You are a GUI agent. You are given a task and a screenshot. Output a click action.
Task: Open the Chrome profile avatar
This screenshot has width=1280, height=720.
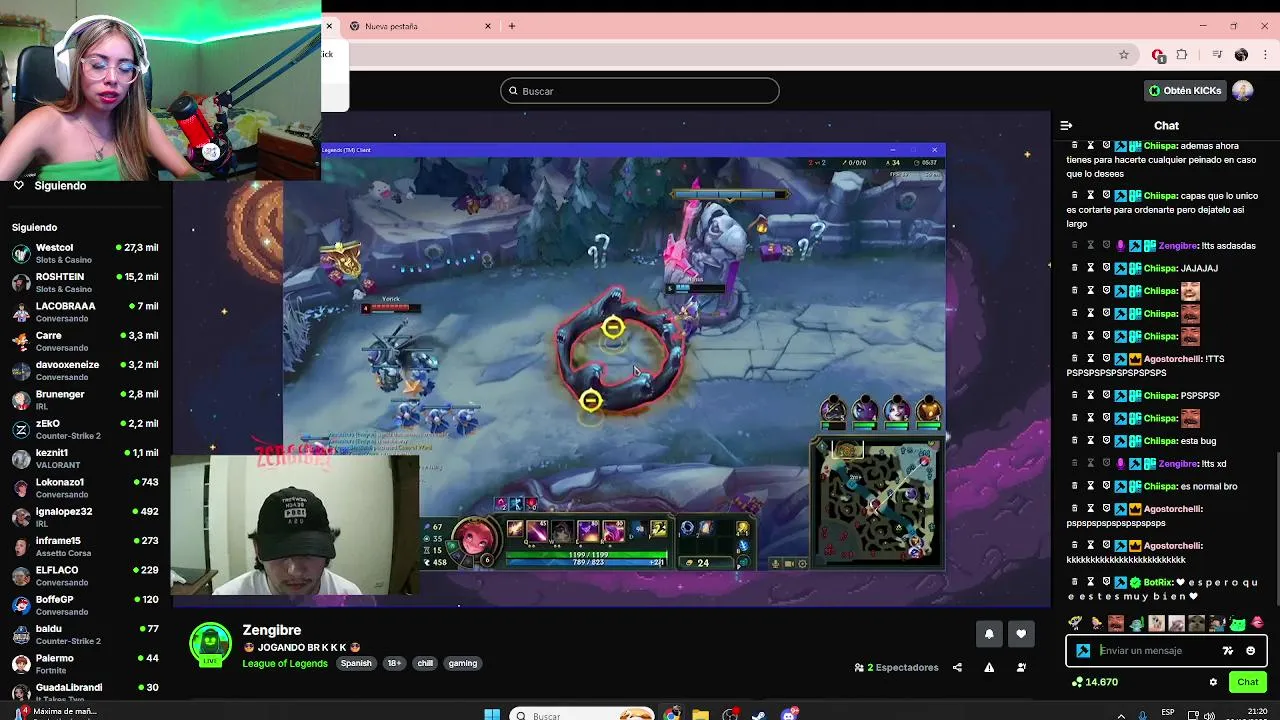pyautogui.click(x=1241, y=55)
